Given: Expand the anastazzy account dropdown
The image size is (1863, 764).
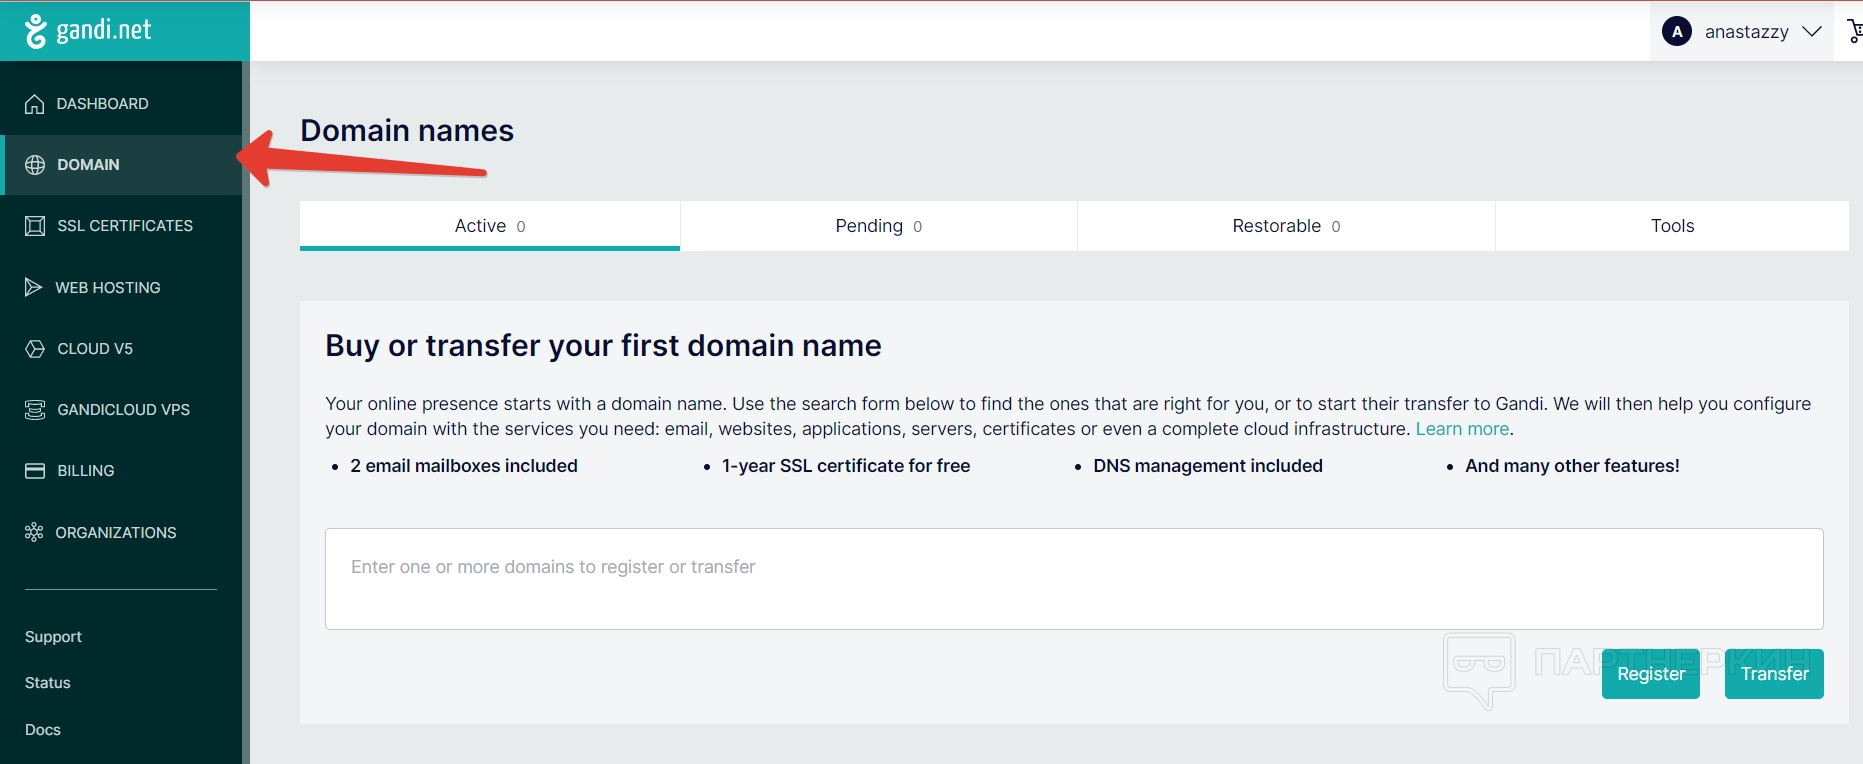Looking at the screenshot, I should [x=1811, y=32].
